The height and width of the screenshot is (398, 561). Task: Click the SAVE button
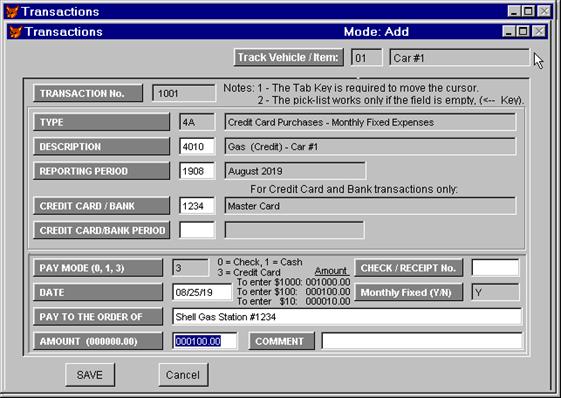click(x=90, y=375)
